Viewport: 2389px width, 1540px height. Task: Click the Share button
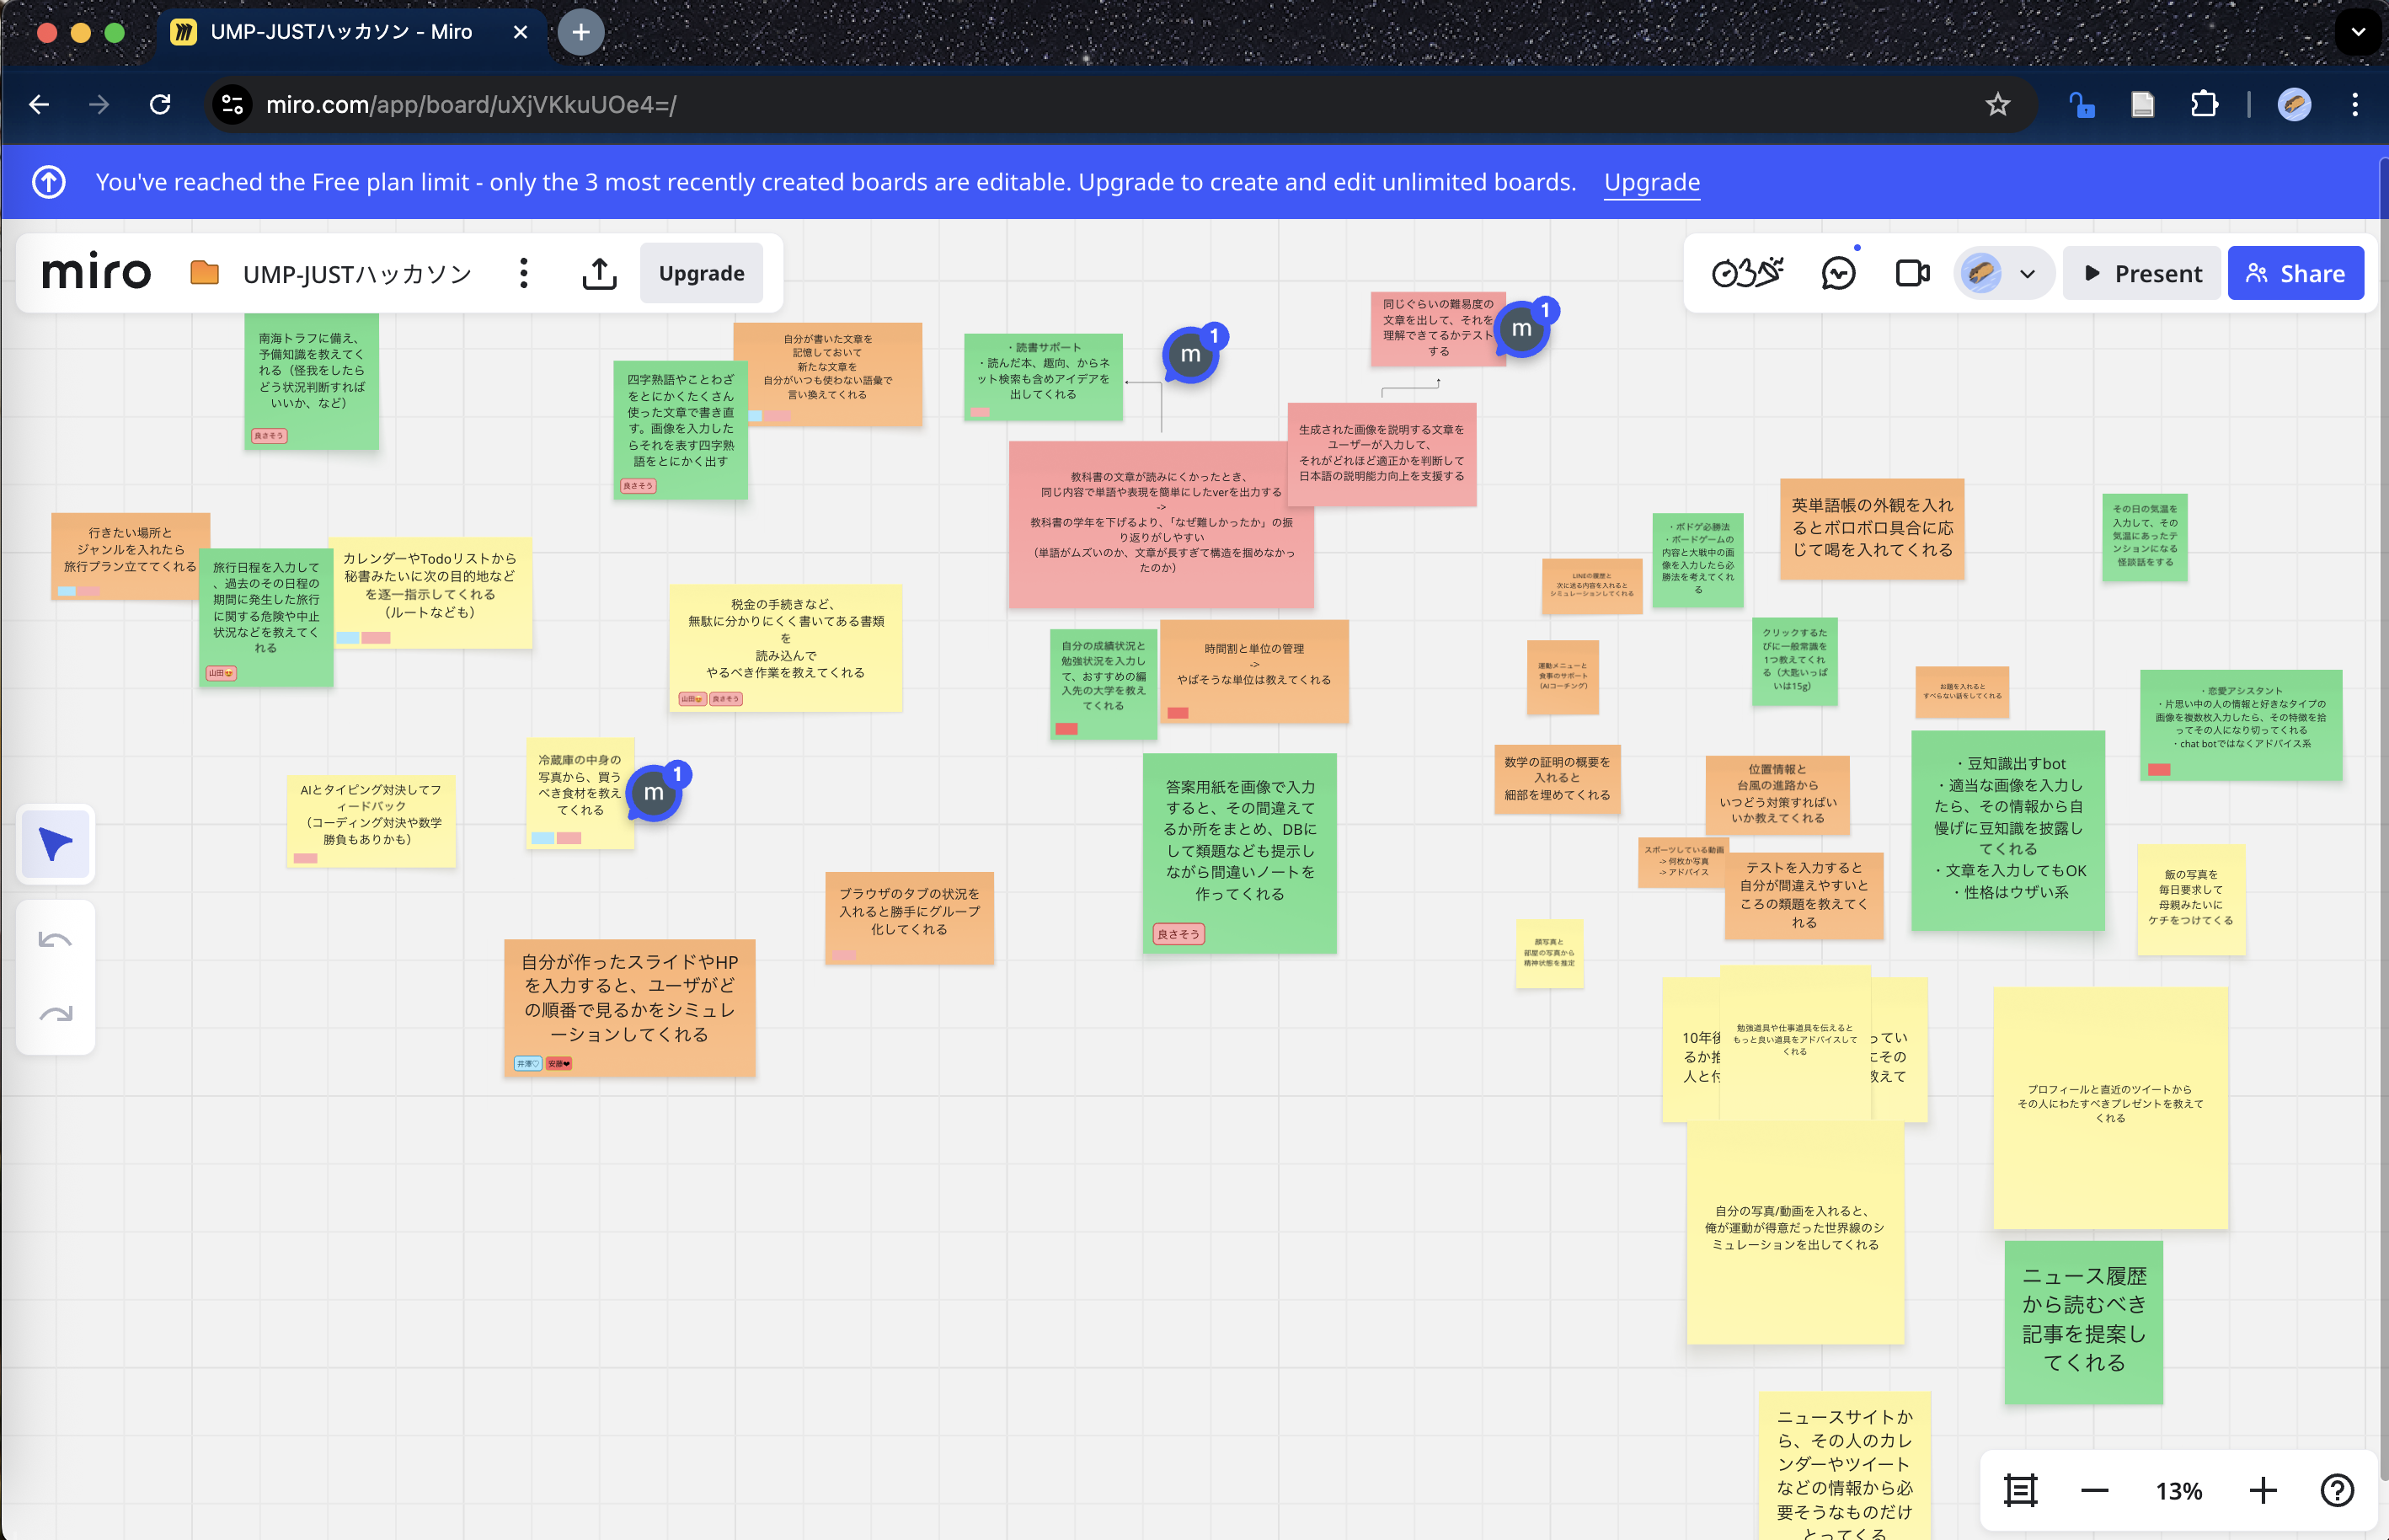[x=2295, y=273]
